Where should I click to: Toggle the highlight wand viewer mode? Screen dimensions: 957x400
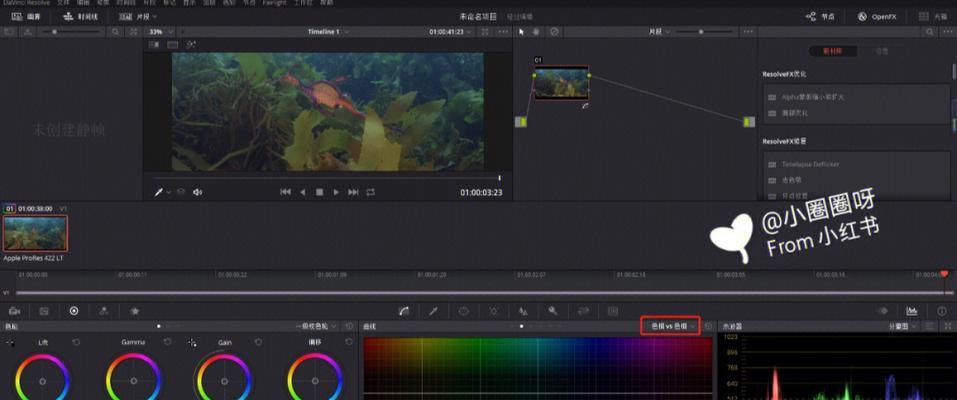pos(191,45)
